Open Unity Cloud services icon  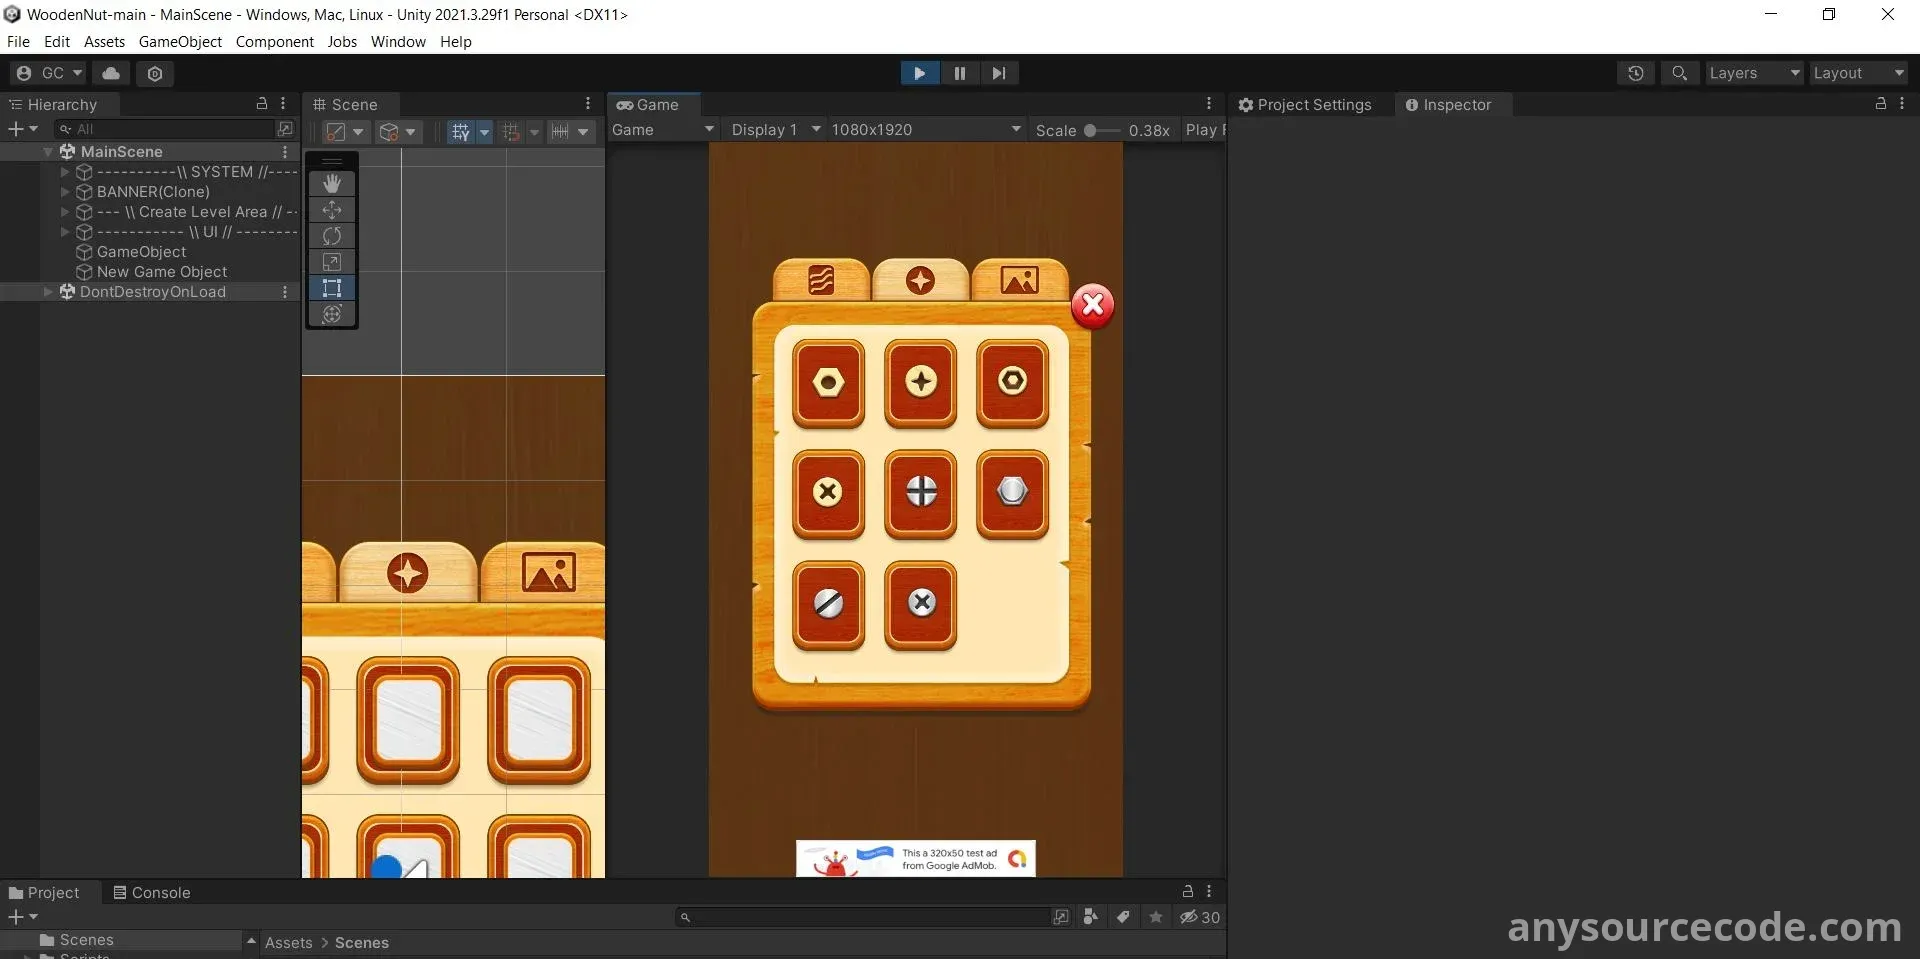[x=111, y=73]
